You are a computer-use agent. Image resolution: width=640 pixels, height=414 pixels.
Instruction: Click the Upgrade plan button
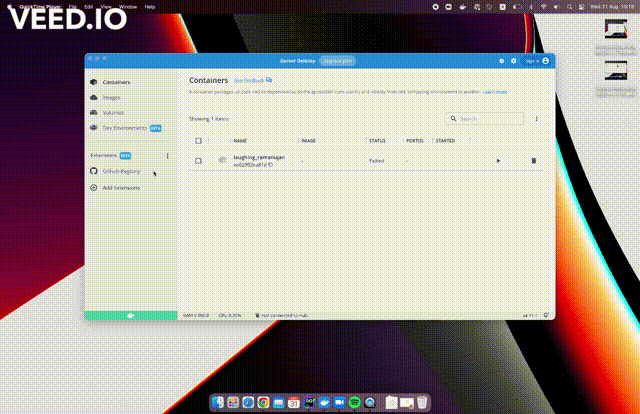point(338,61)
